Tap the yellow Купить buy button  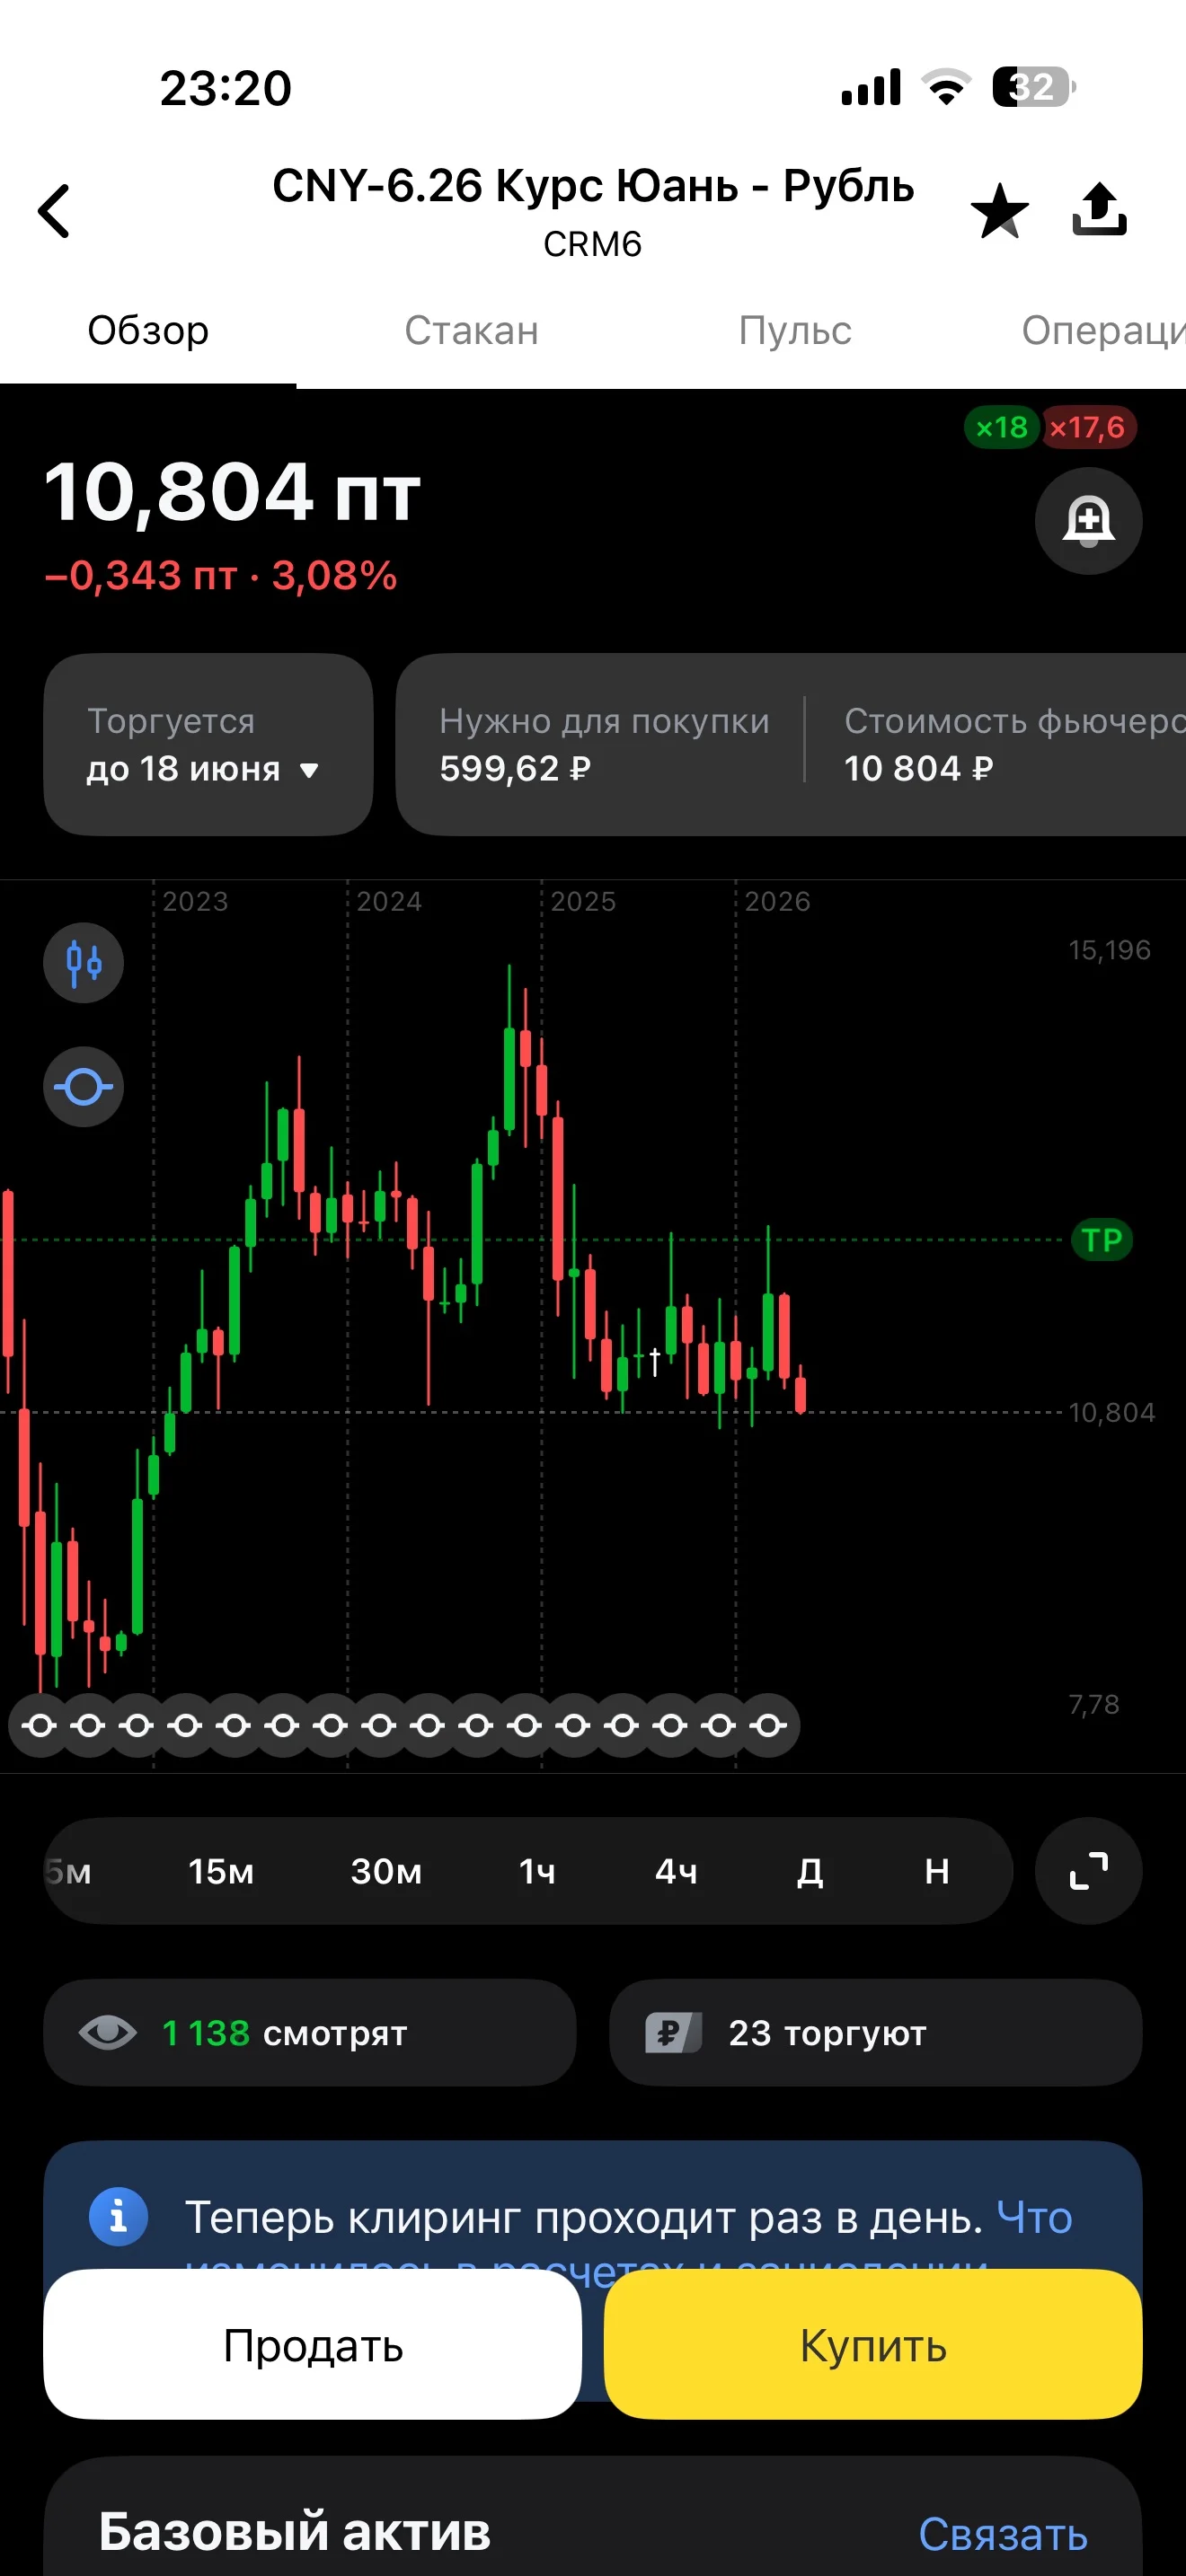873,2345
